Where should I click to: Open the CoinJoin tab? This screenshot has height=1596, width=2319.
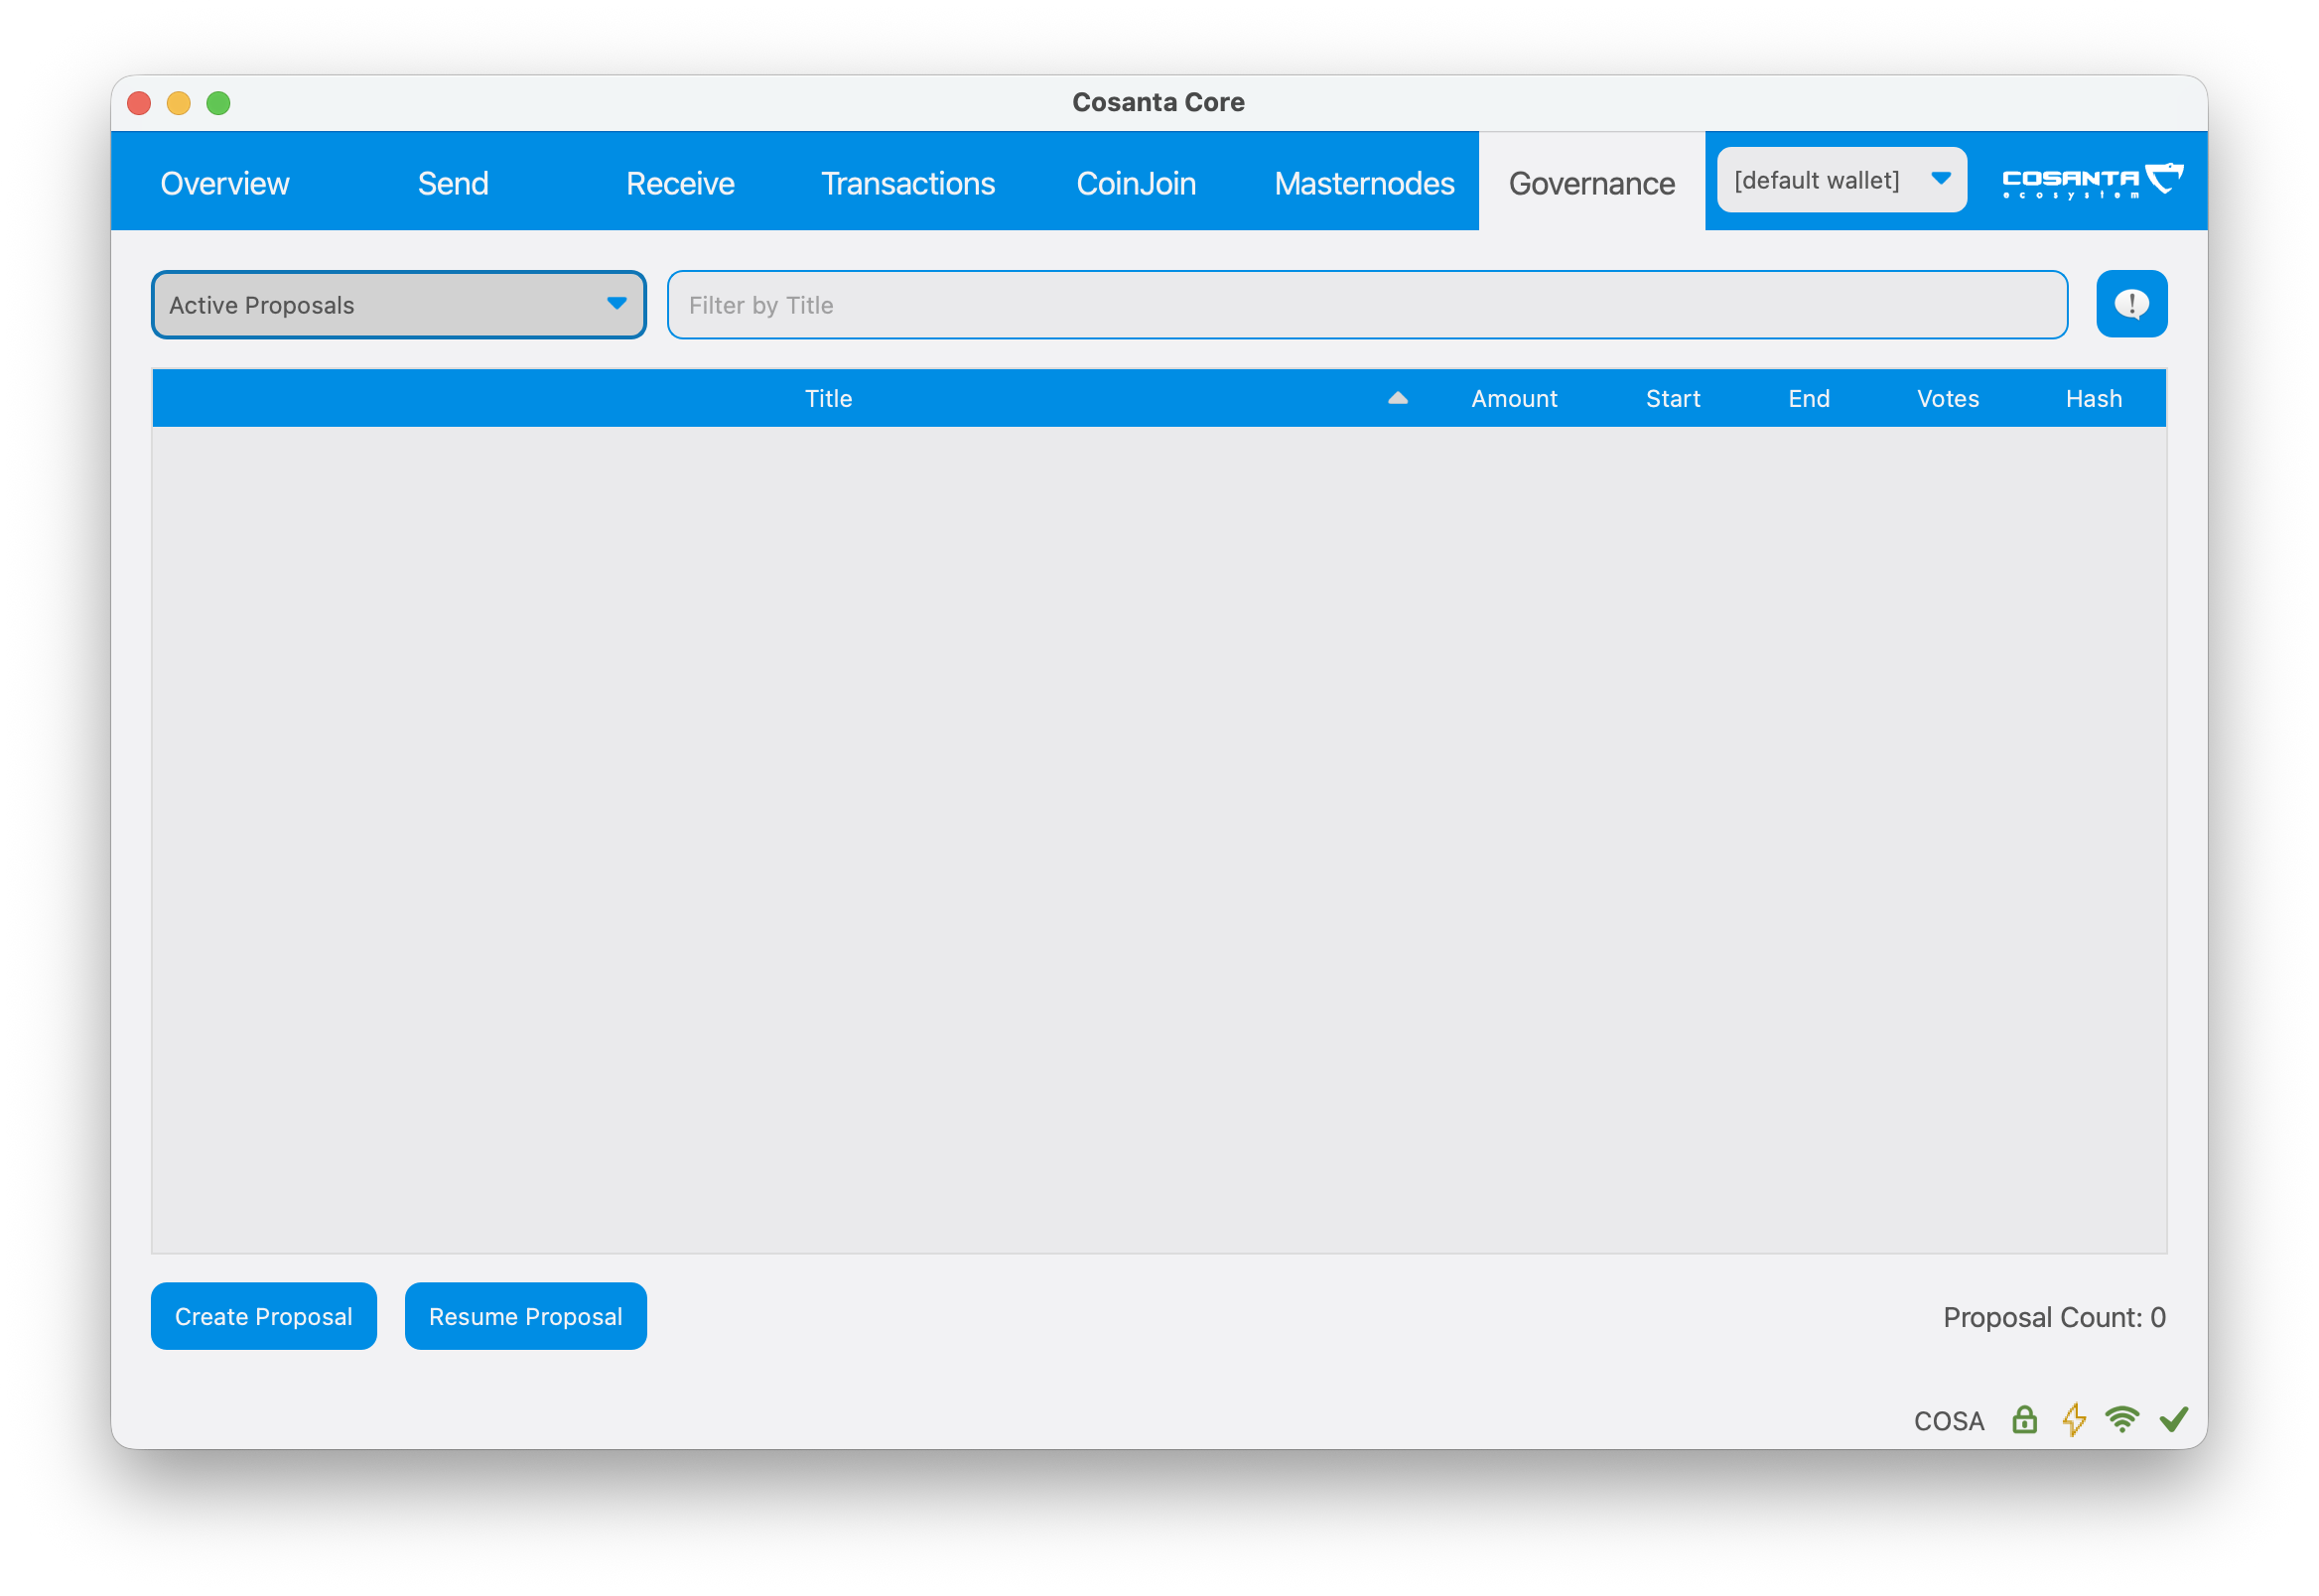coord(1136,183)
